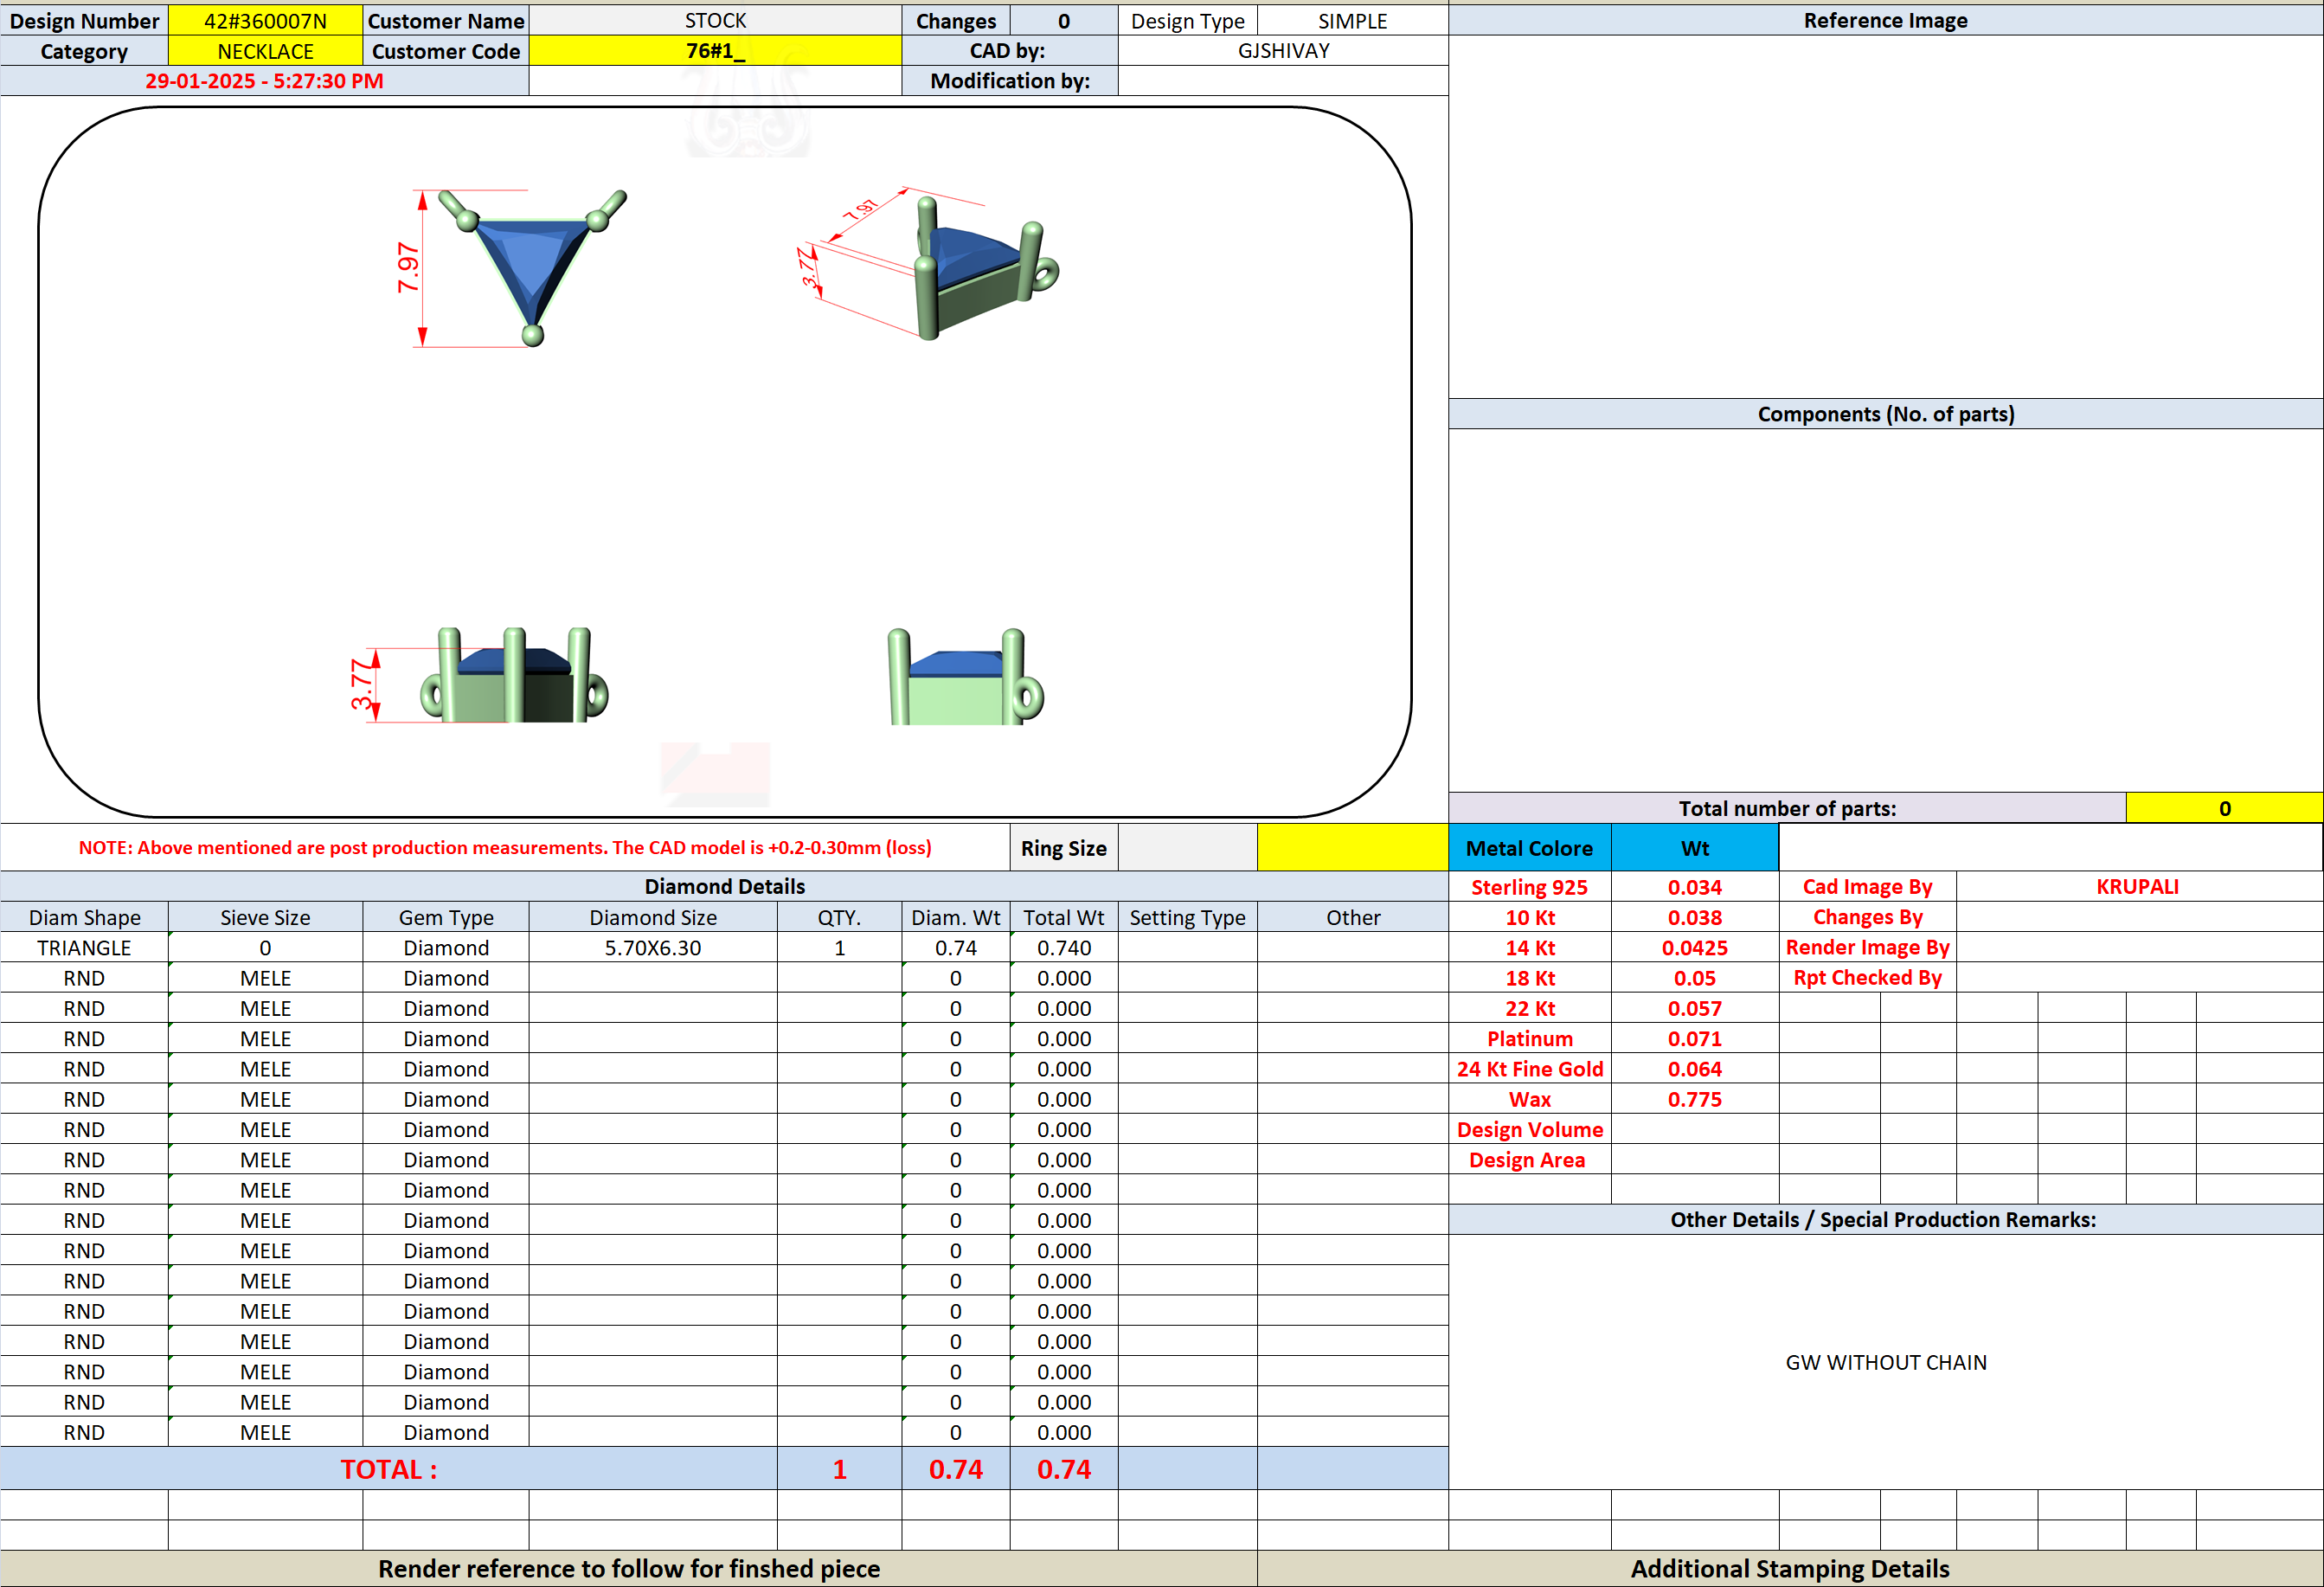Click the grey Ring Size value cell
The width and height of the screenshot is (2324, 1587).
pyautogui.click(x=1187, y=848)
